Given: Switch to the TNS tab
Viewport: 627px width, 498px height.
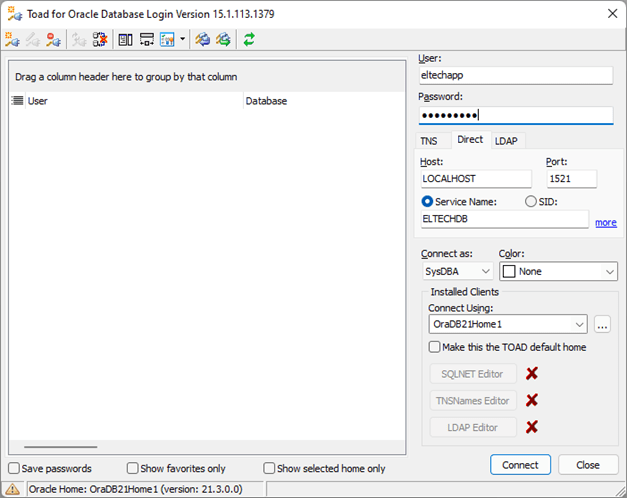Looking at the screenshot, I should [429, 141].
